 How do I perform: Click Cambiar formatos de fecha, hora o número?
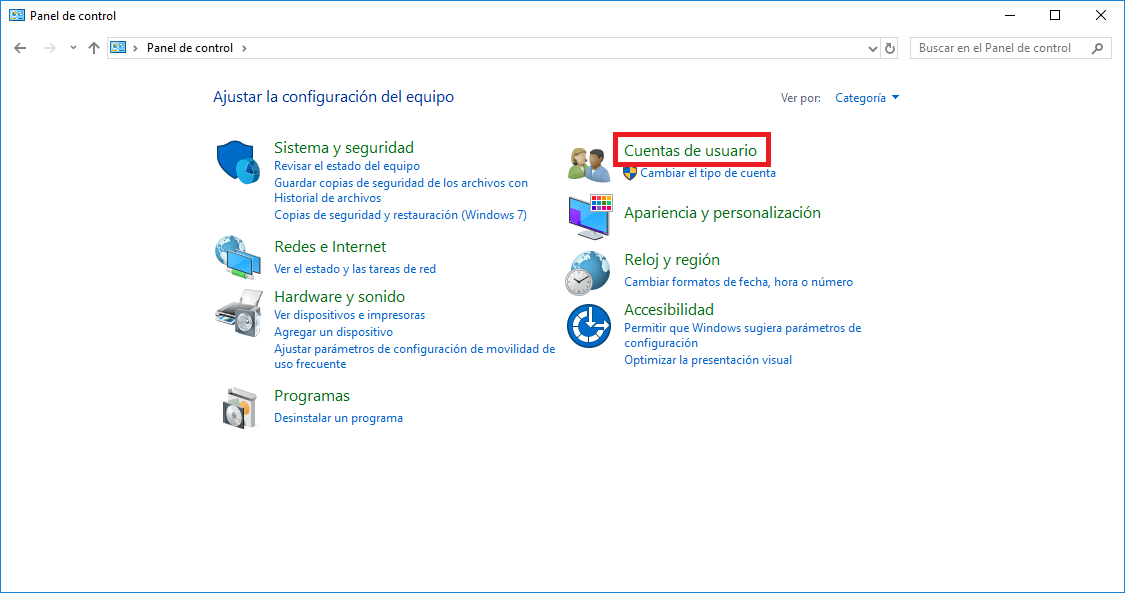(738, 283)
